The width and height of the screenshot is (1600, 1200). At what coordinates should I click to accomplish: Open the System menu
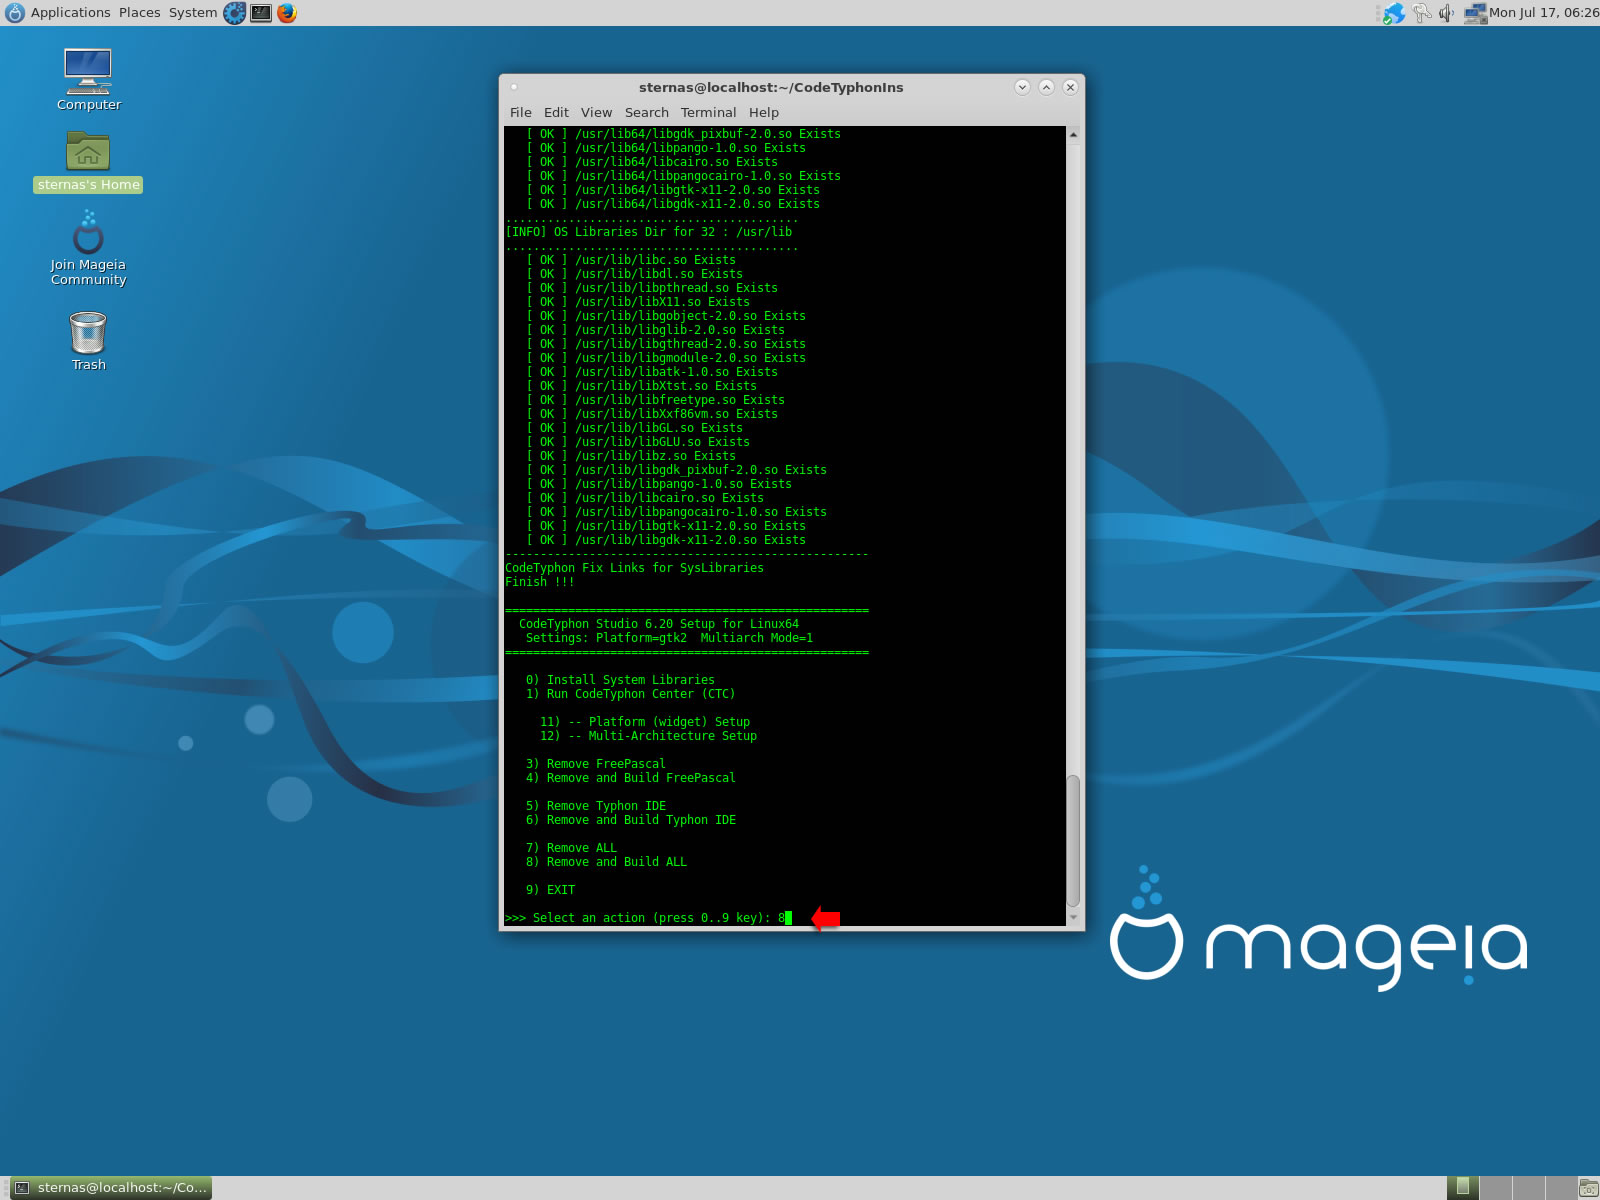192,13
